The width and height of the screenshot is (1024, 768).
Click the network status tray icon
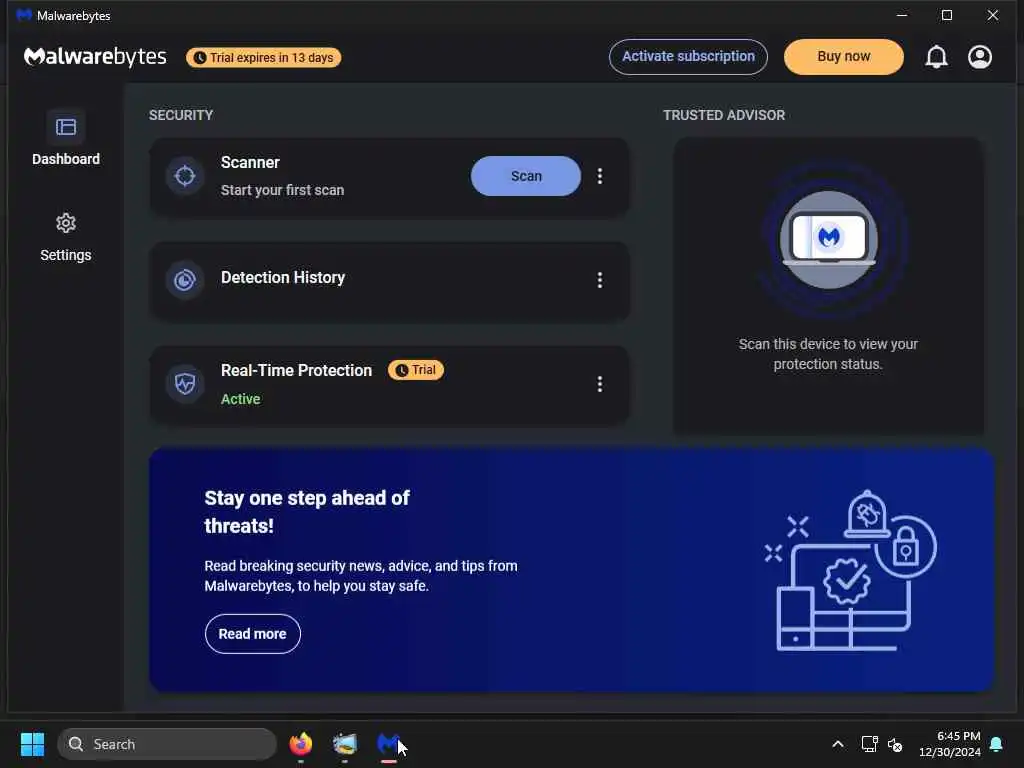(869, 744)
